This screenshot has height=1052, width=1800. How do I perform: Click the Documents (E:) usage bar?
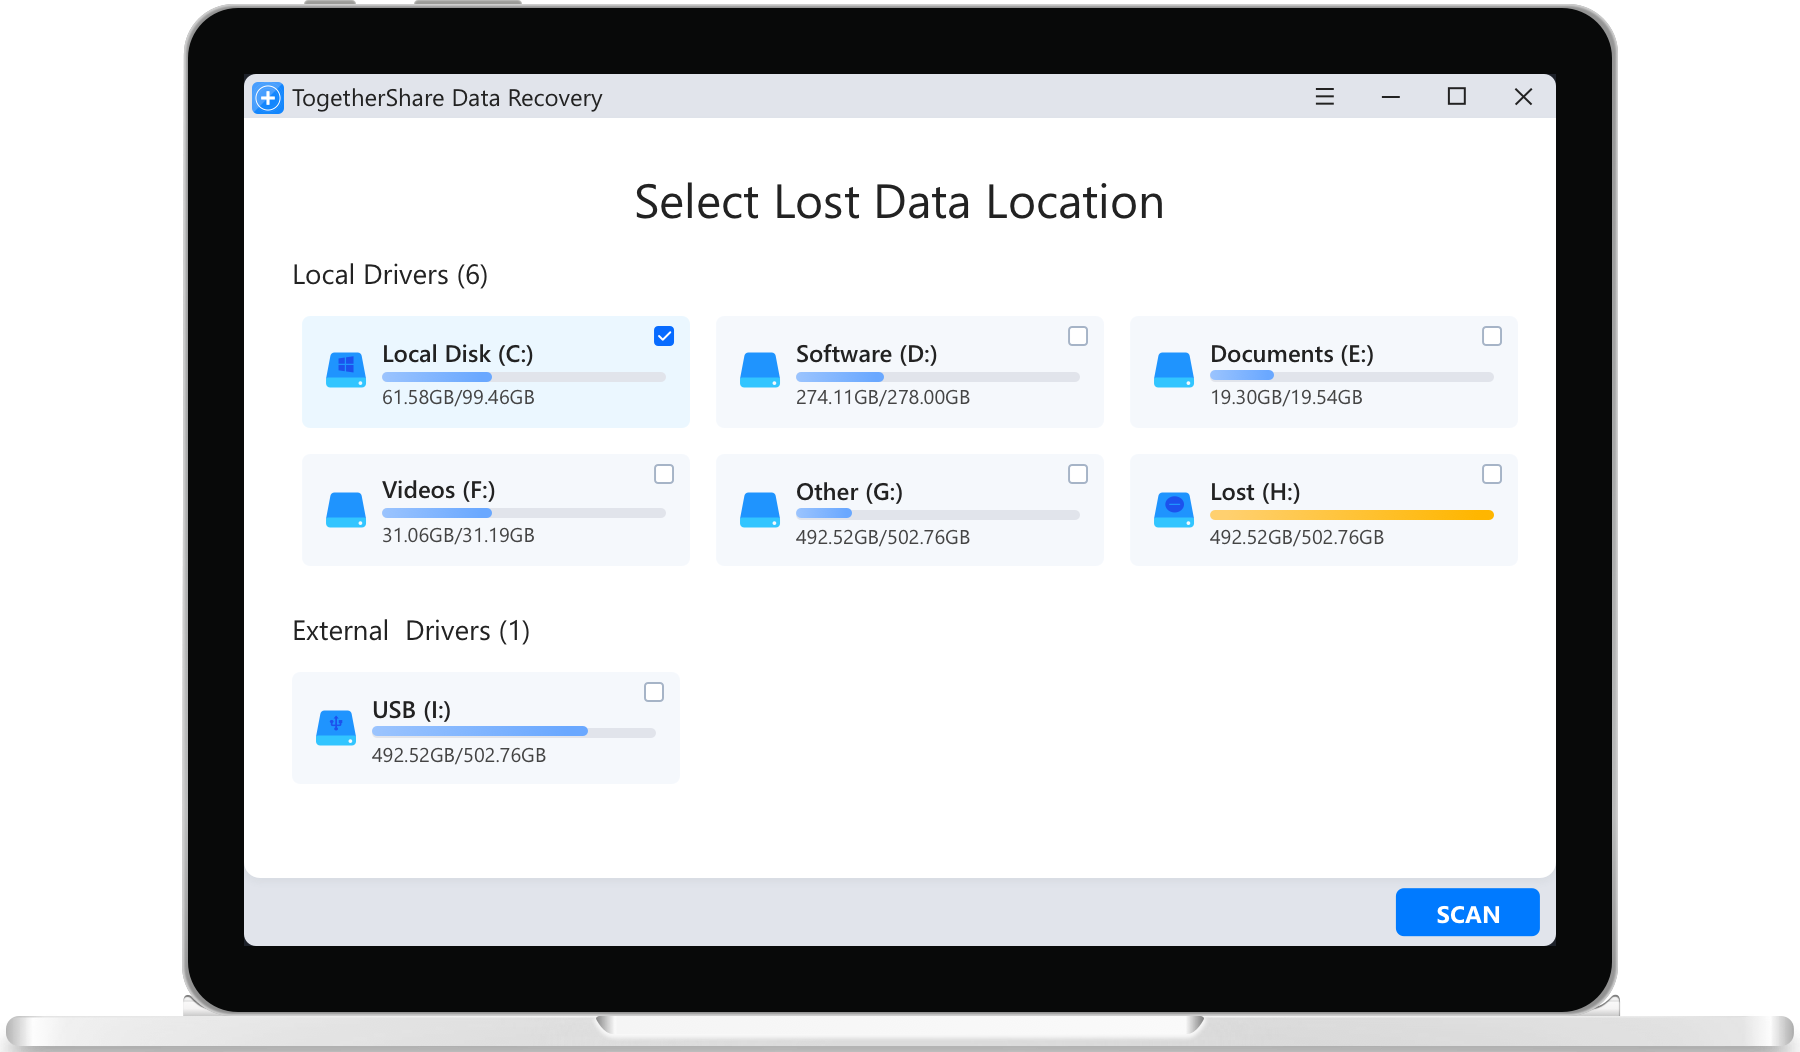click(x=1352, y=376)
